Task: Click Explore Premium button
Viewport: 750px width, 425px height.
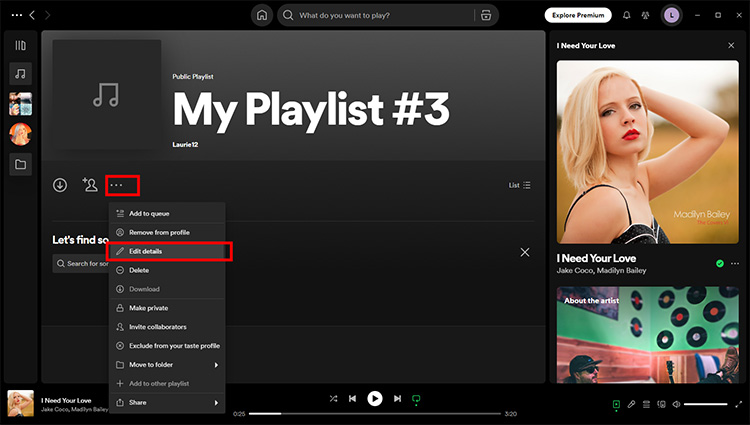Action: tap(578, 15)
